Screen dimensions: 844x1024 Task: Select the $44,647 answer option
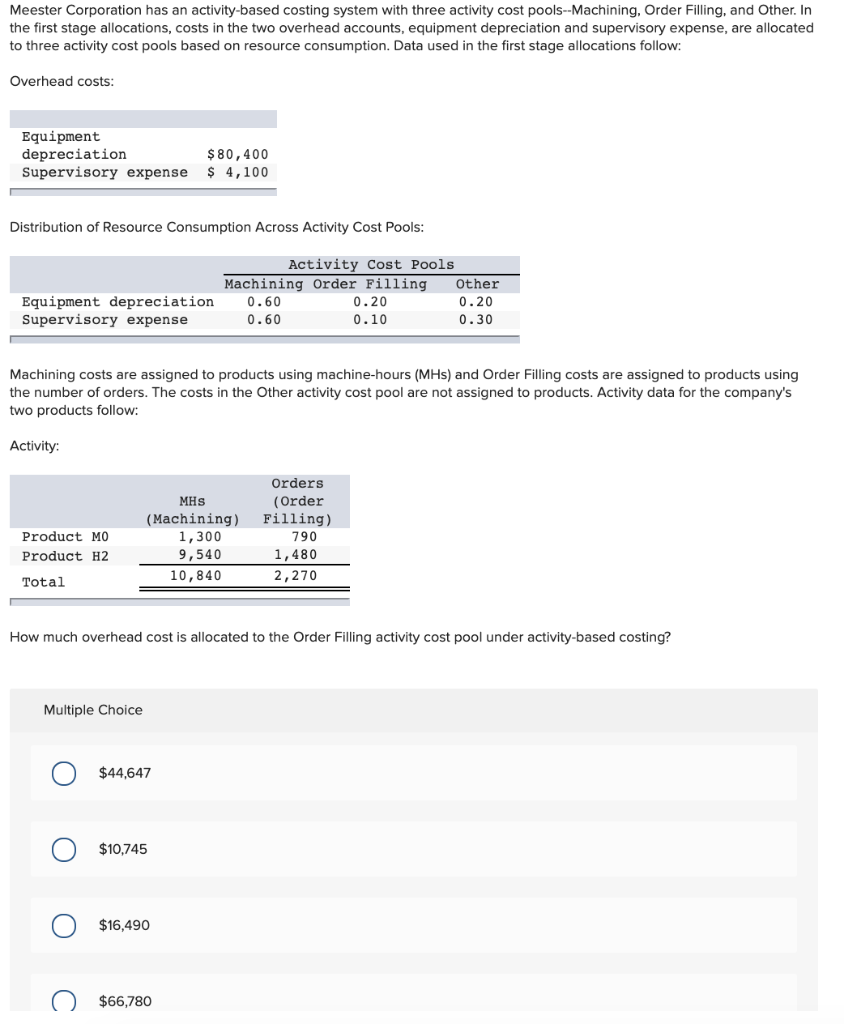(x=63, y=773)
